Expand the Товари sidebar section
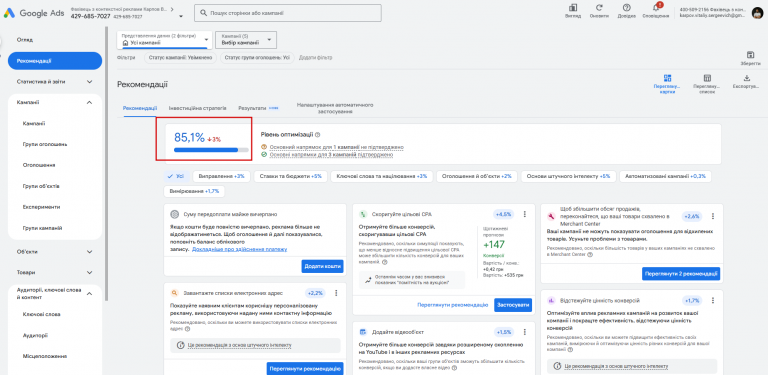The image size is (768, 375). tap(89, 272)
